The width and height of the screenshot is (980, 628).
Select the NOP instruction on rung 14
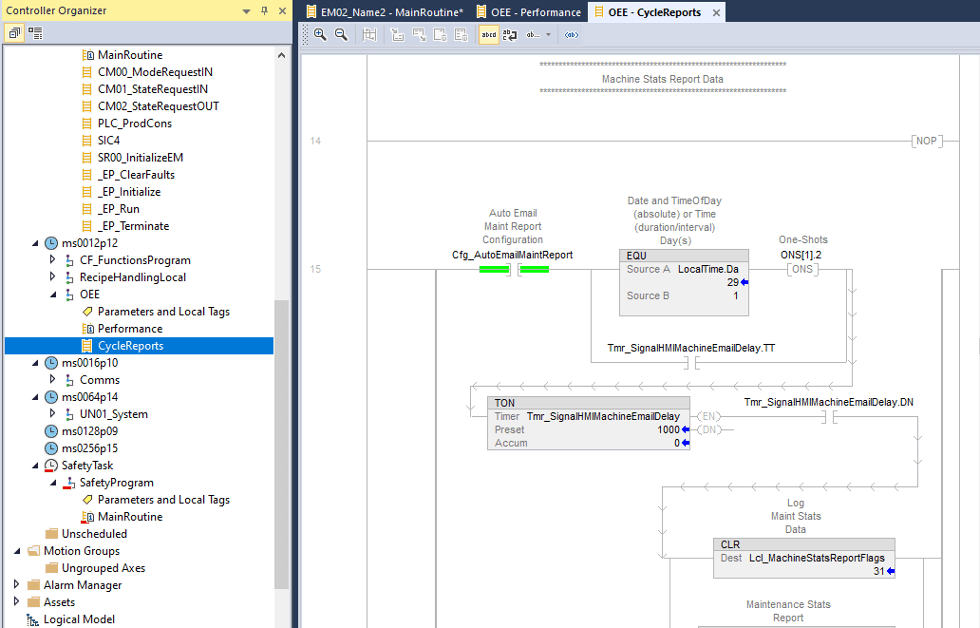pos(926,141)
